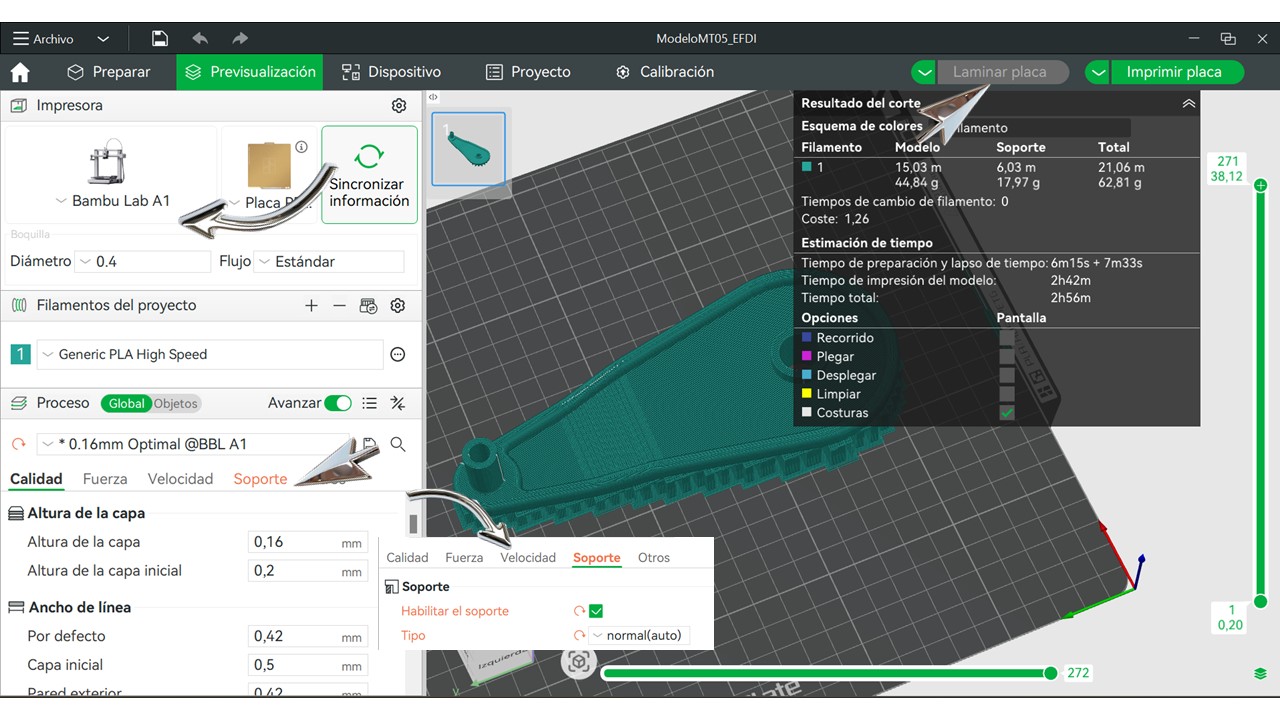Click the save project floppy disk icon
Screen dimensions: 1280x720
tap(159, 39)
